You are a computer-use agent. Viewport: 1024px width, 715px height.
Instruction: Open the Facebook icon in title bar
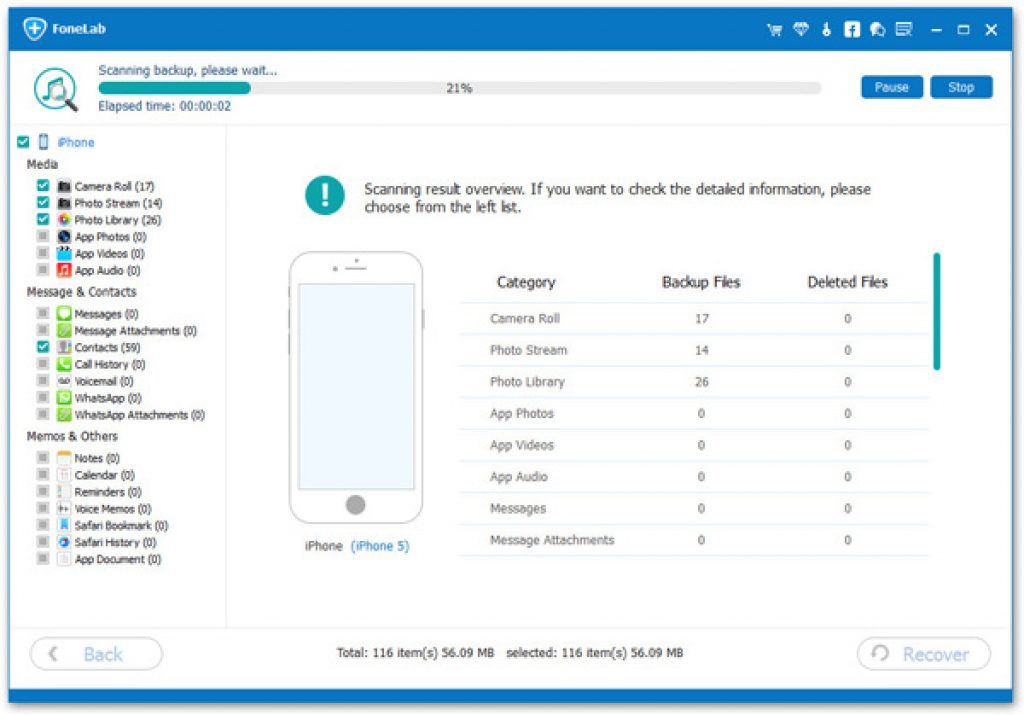coord(852,29)
